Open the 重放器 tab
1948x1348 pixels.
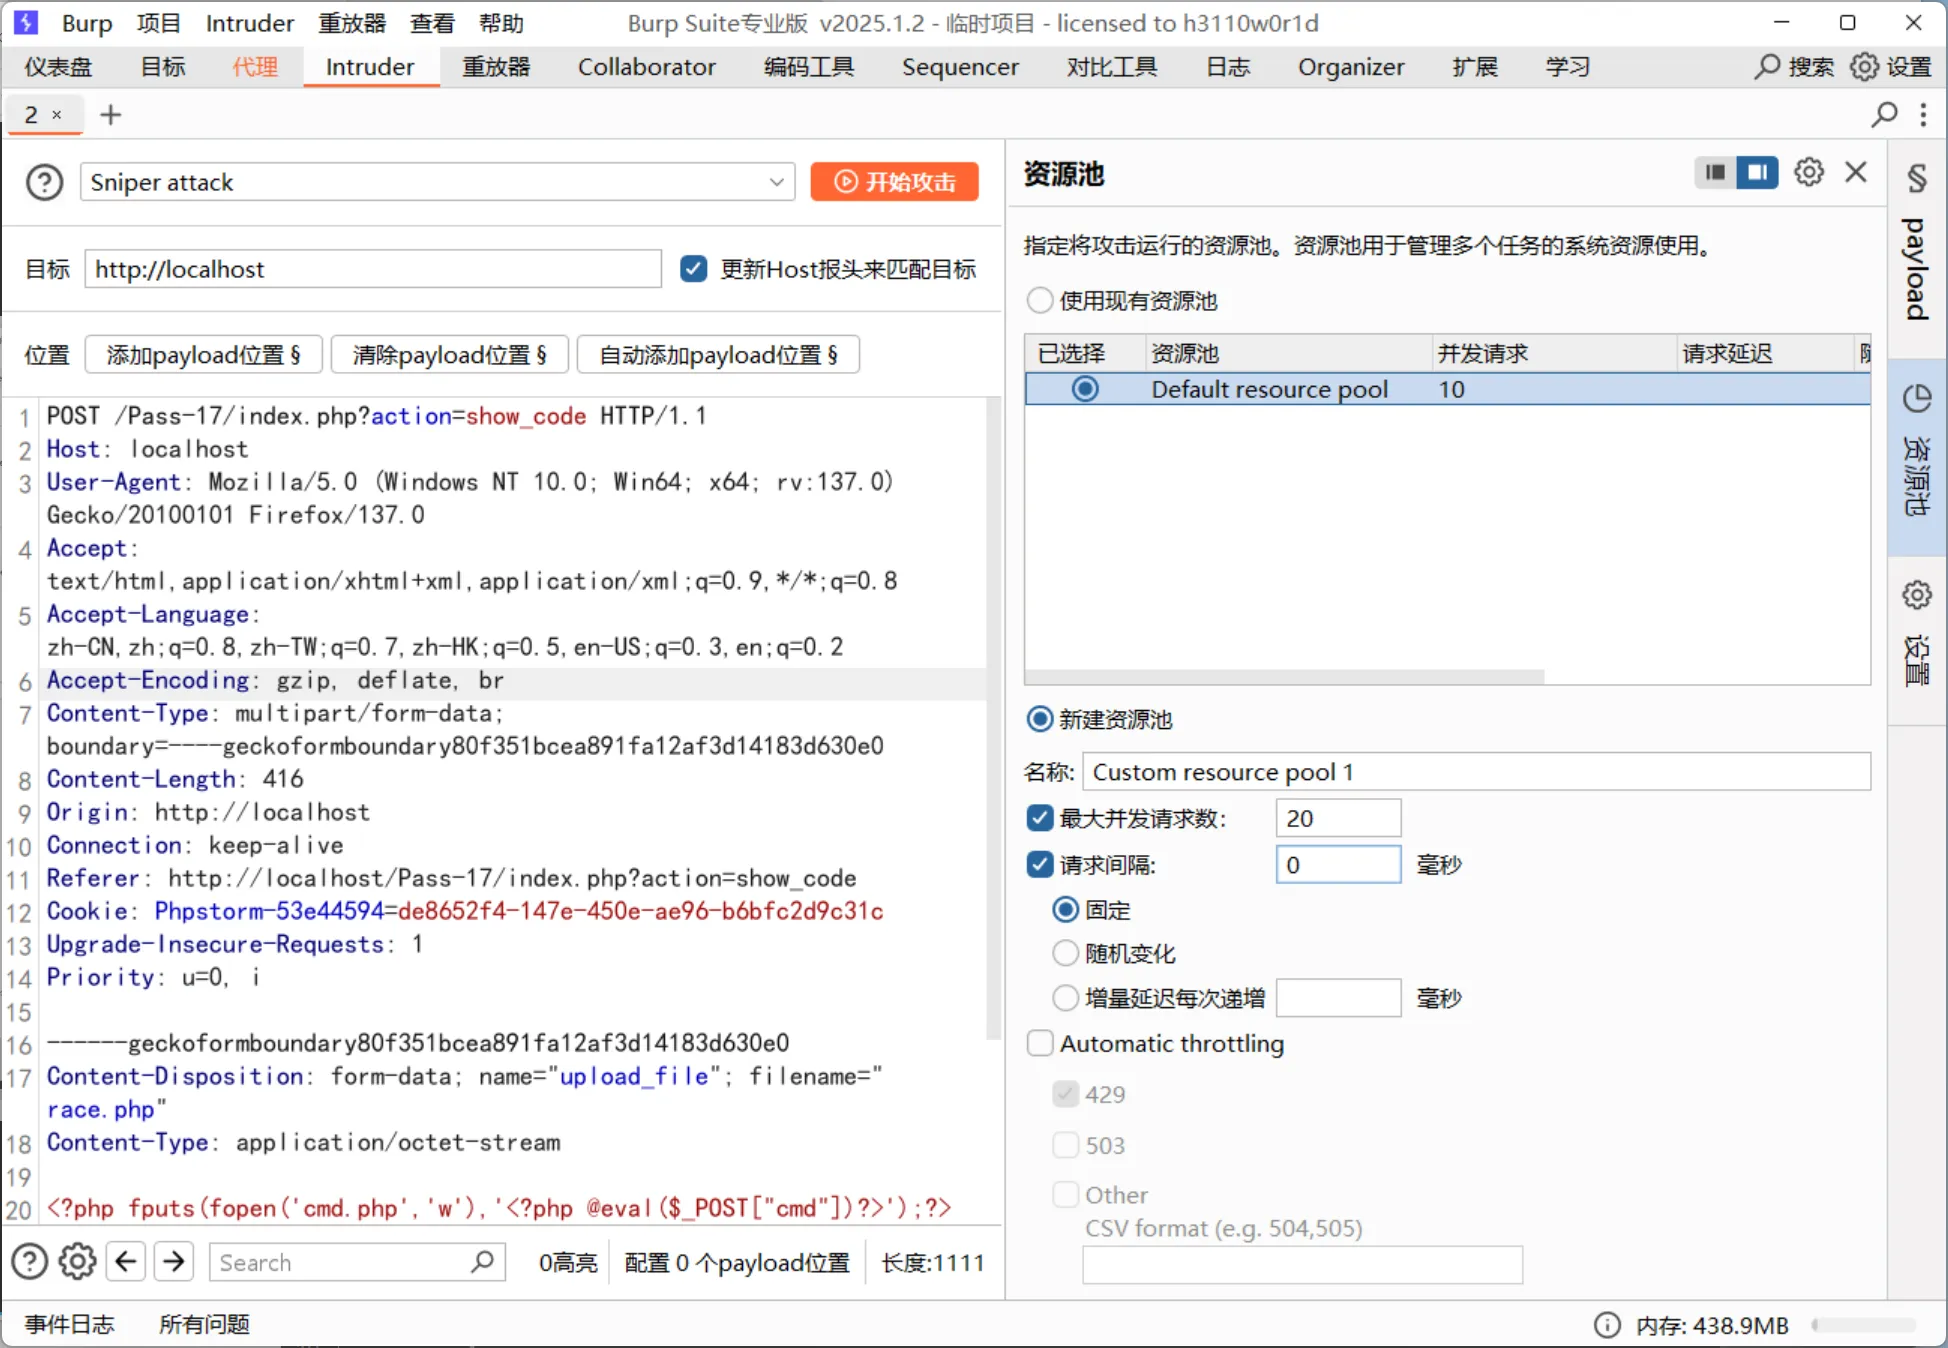[x=495, y=67]
